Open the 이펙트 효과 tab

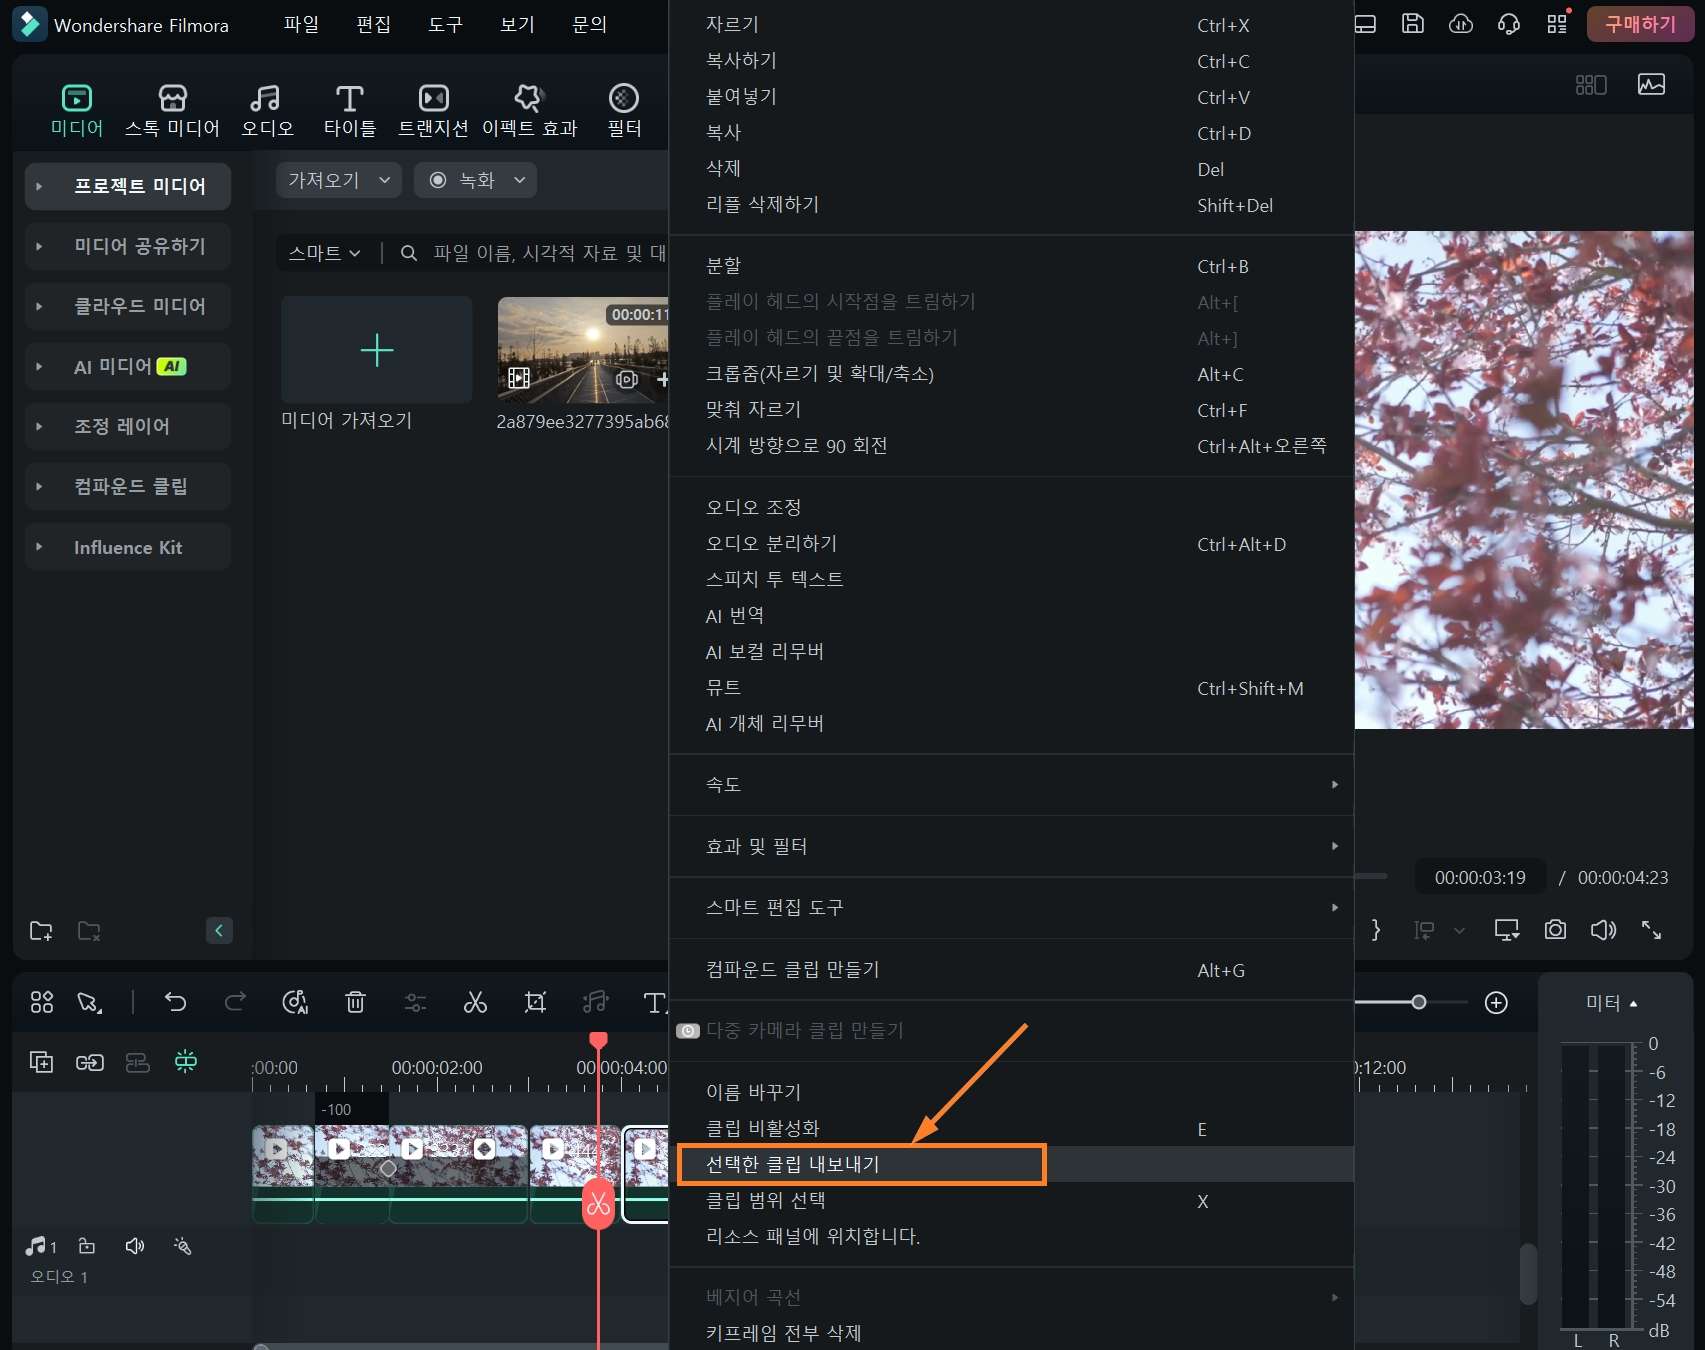click(x=529, y=111)
